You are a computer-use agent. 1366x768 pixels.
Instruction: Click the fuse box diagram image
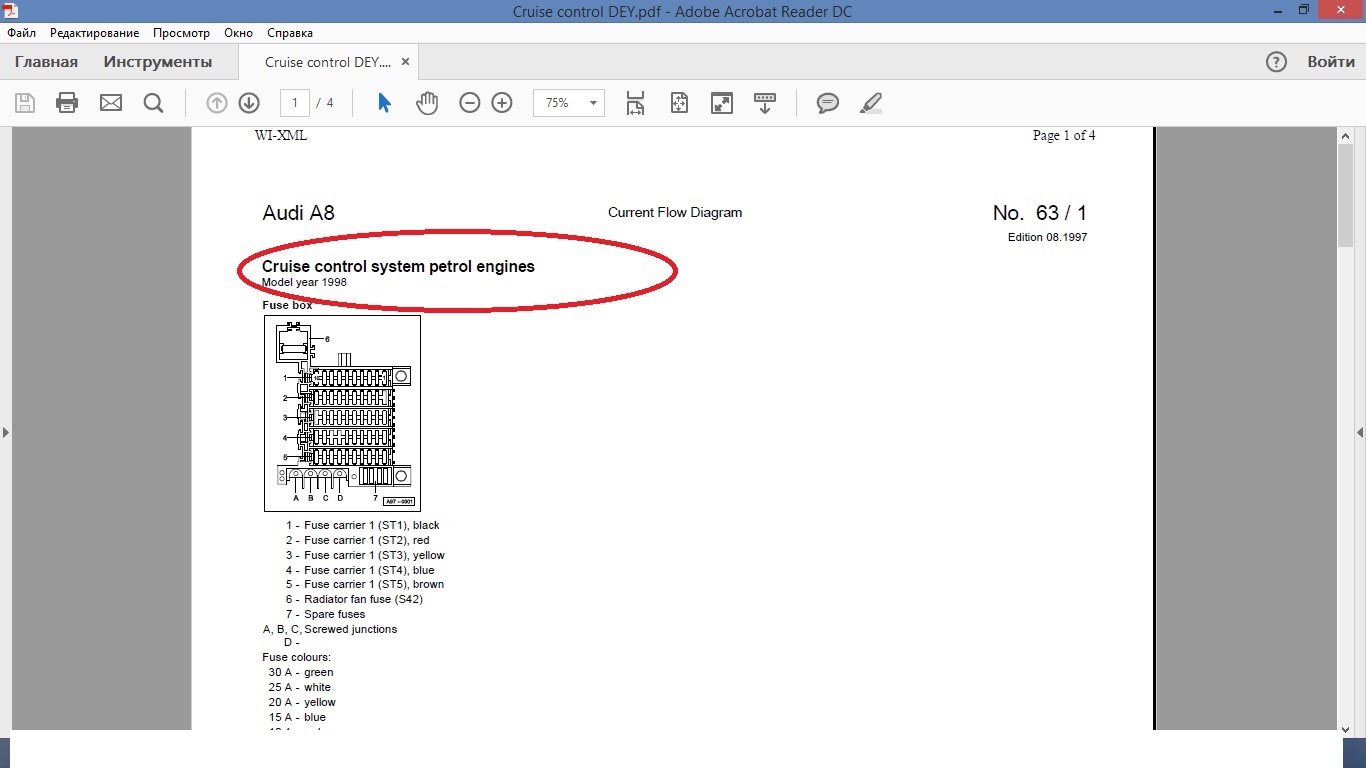pyautogui.click(x=342, y=413)
